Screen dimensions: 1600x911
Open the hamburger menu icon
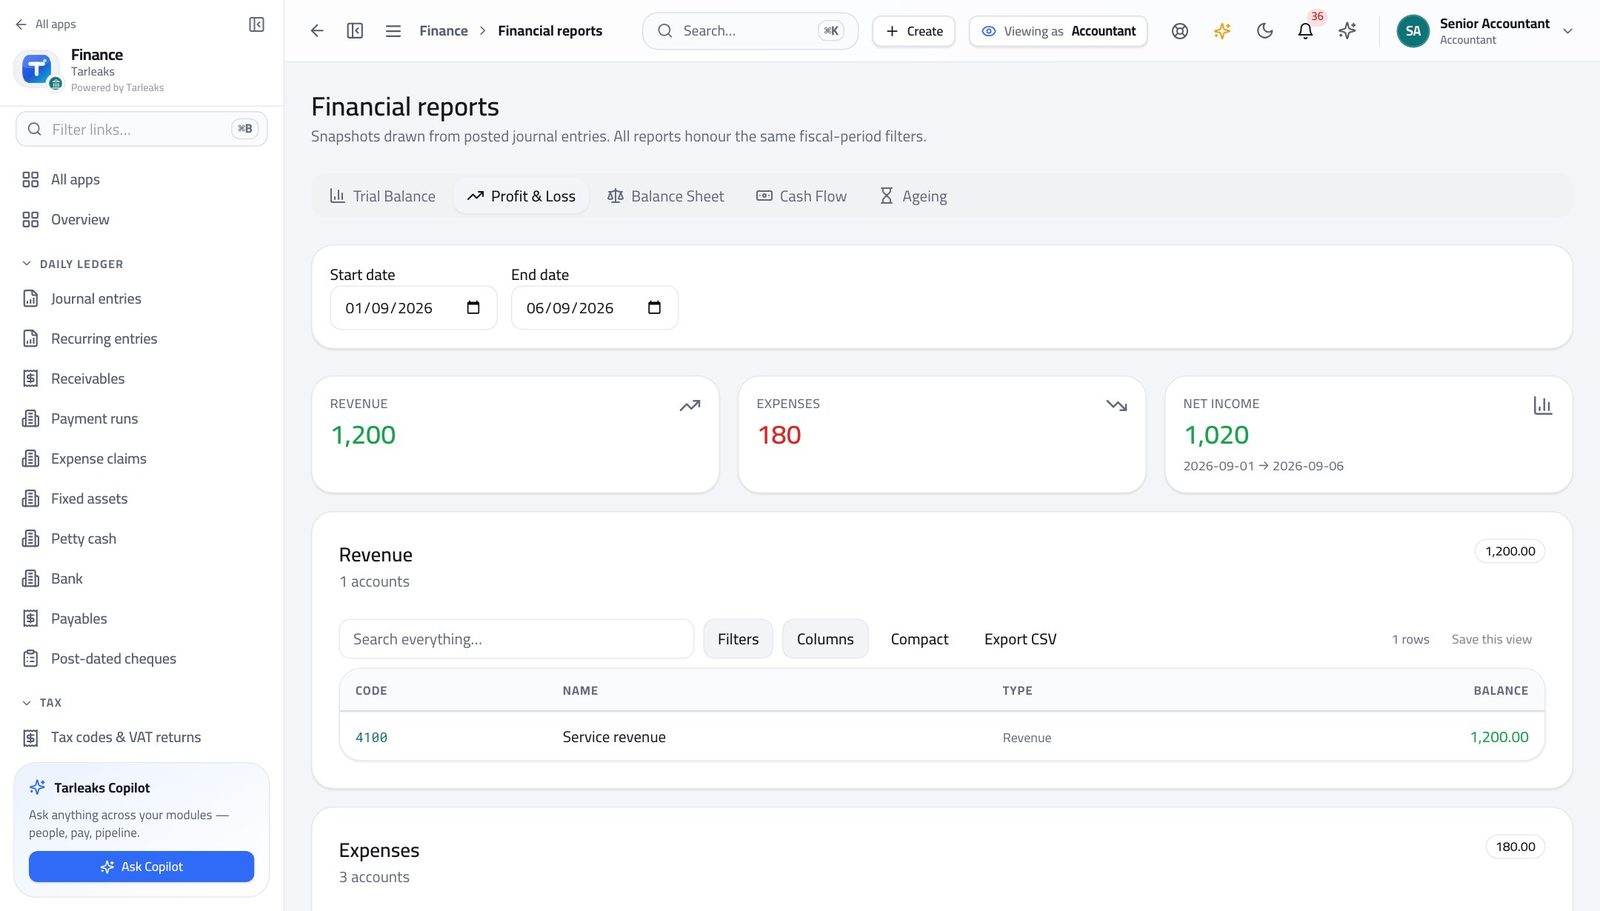coord(393,31)
